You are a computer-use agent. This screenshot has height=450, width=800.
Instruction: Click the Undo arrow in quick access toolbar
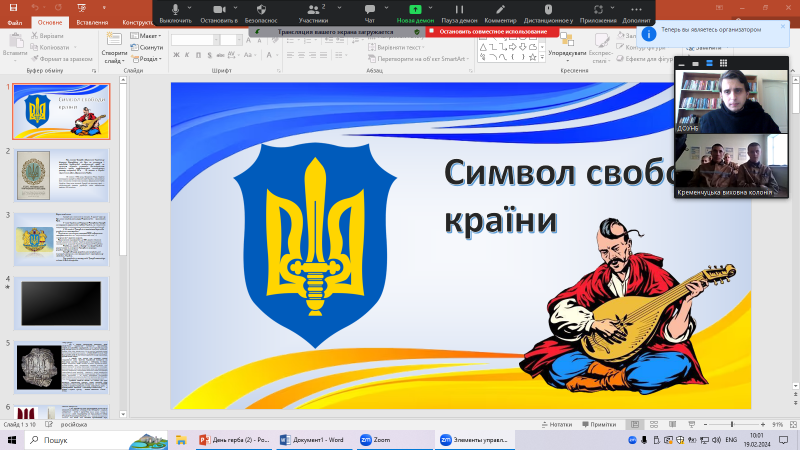(x=35, y=7)
